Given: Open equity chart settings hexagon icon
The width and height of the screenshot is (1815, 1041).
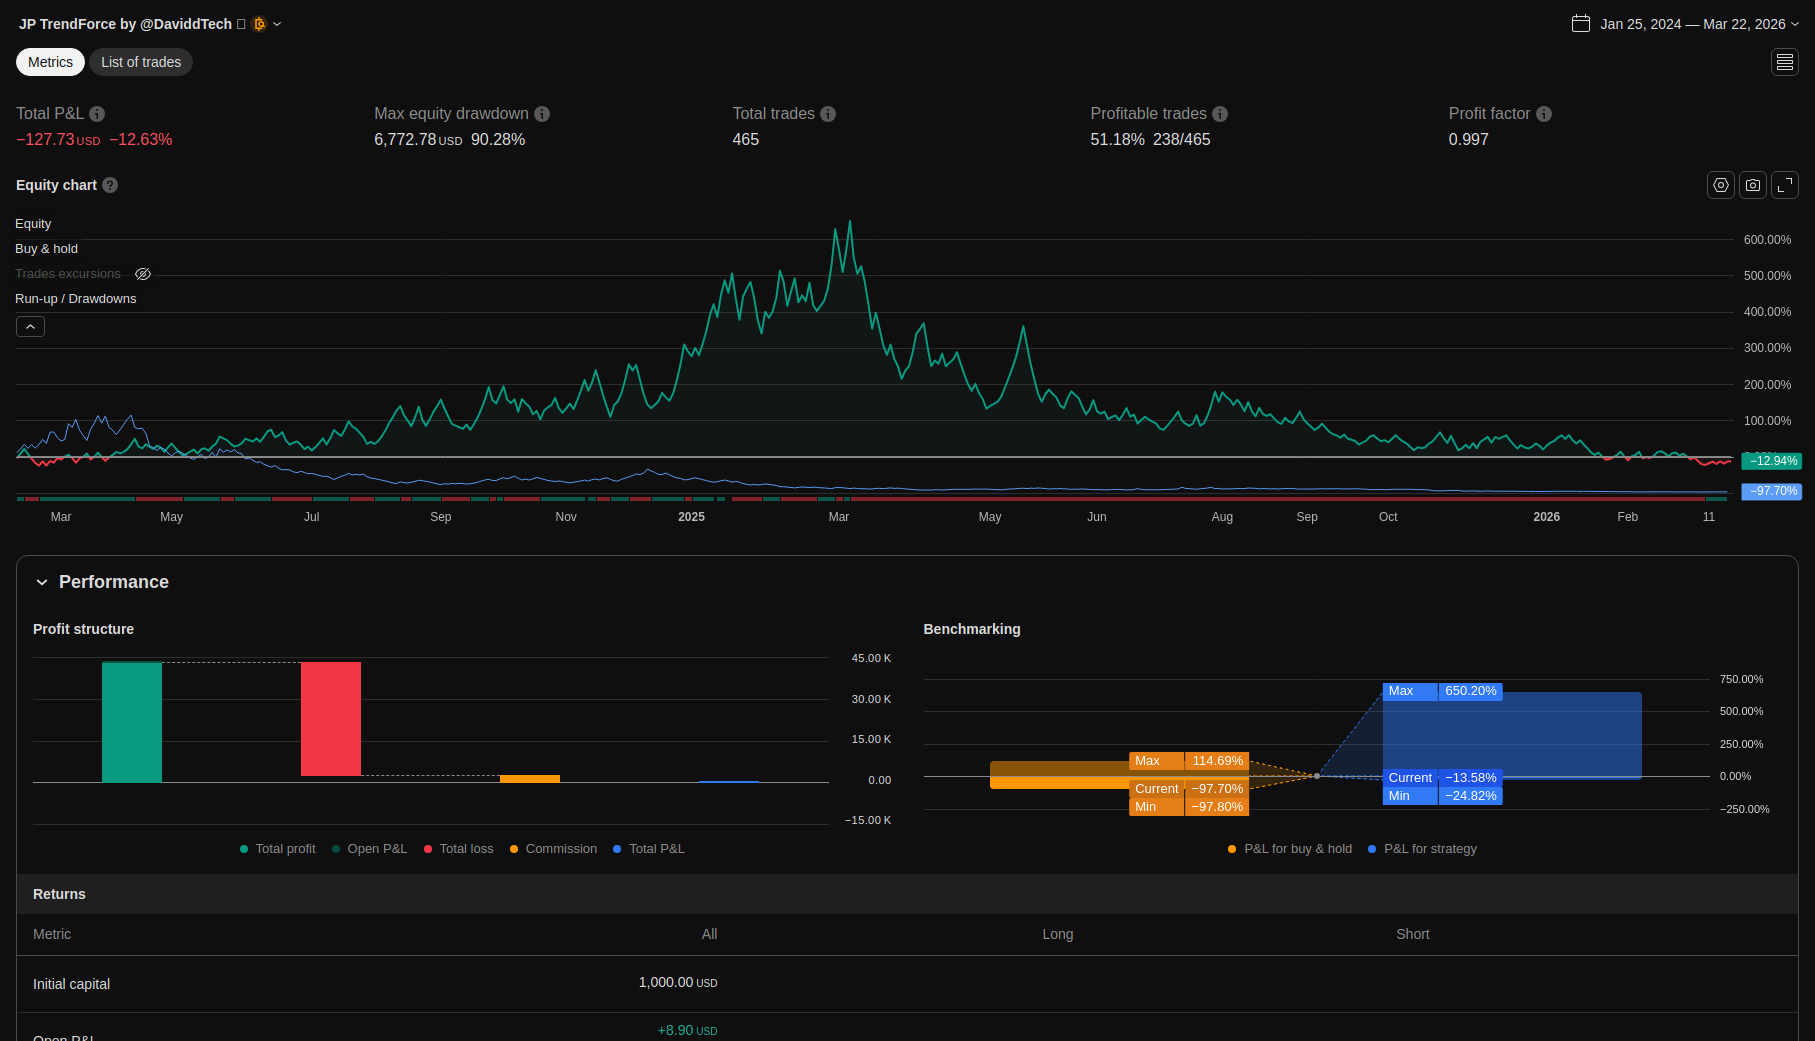Looking at the screenshot, I should [1720, 185].
